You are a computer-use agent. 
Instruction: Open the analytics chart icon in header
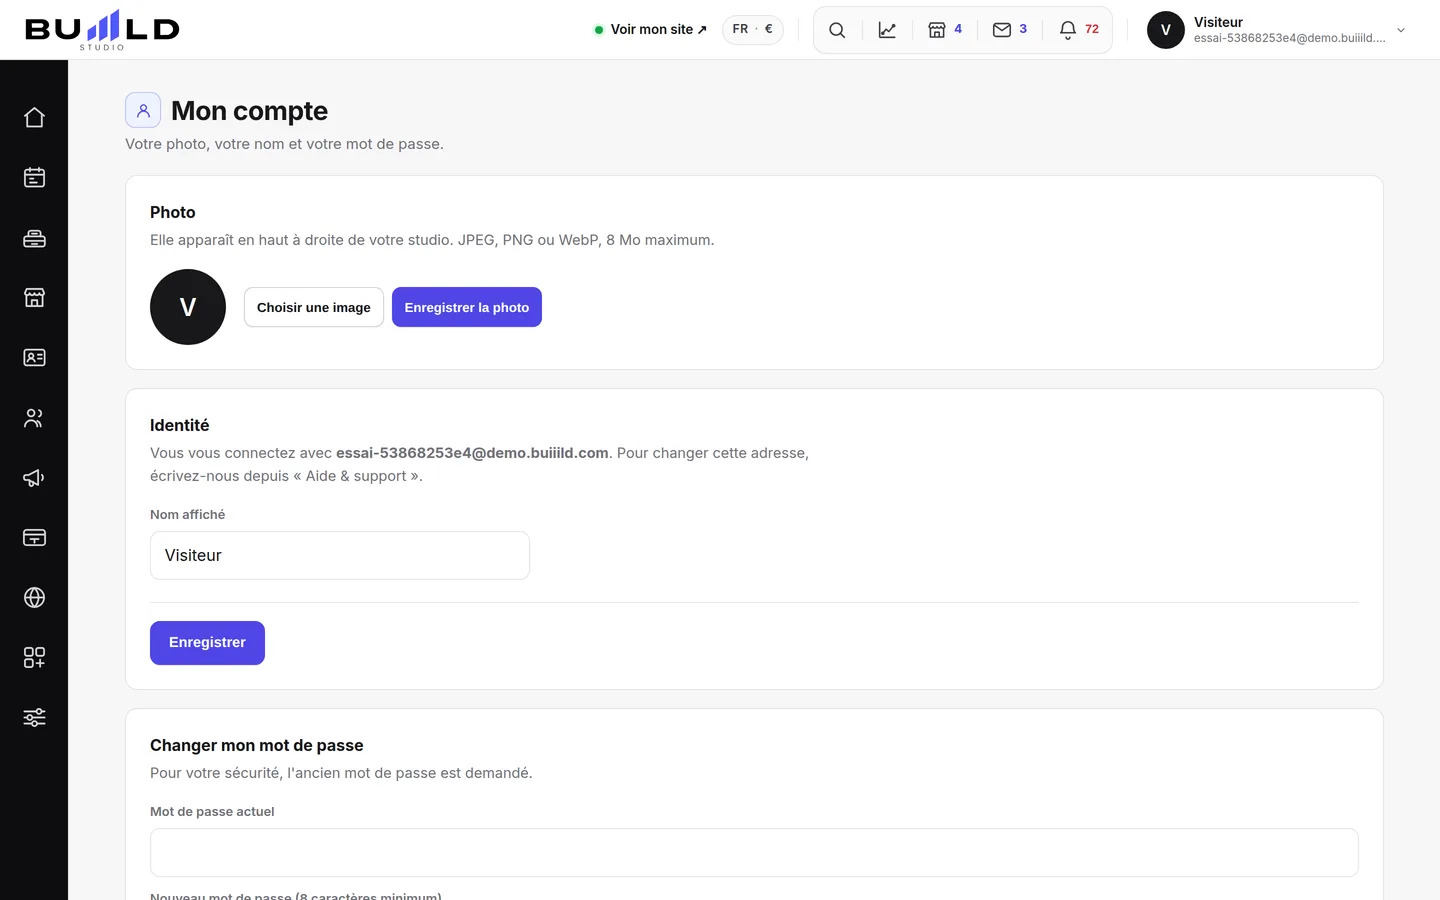tap(887, 30)
